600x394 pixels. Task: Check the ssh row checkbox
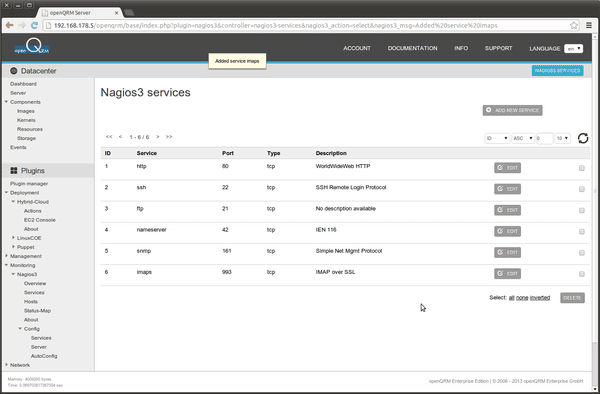click(582, 189)
